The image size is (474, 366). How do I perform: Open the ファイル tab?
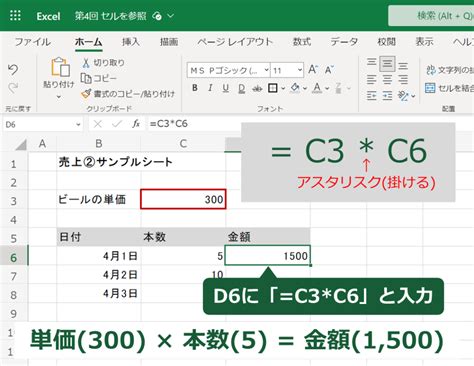pos(33,42)
